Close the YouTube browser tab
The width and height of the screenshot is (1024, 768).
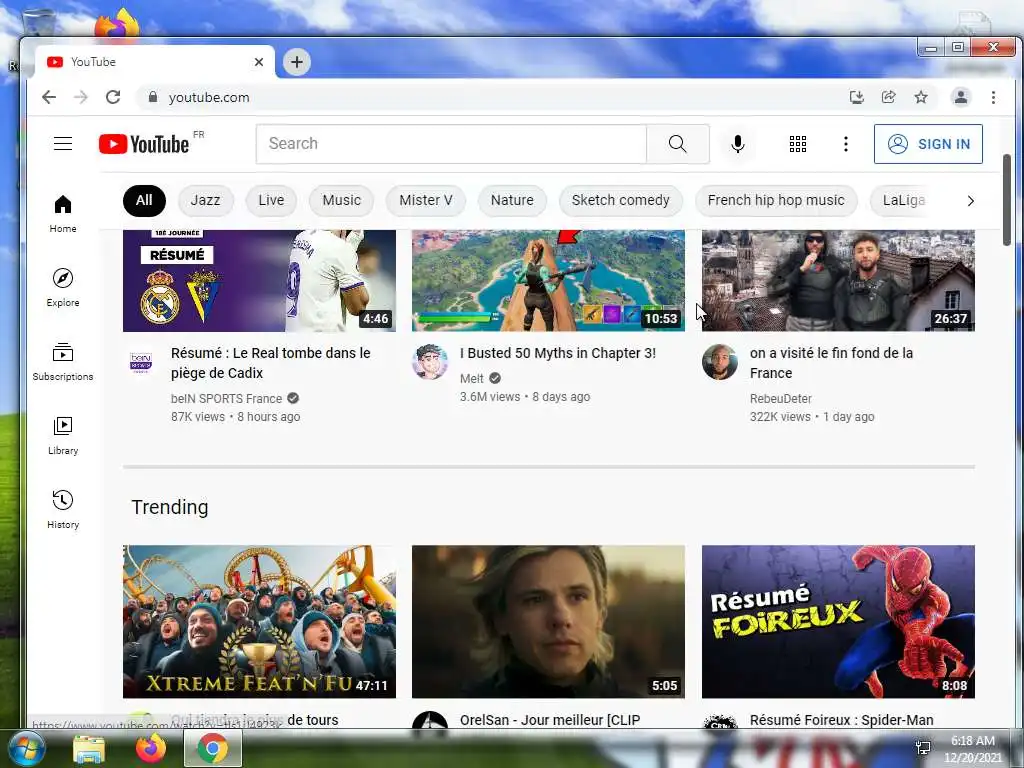pos(259,62)
